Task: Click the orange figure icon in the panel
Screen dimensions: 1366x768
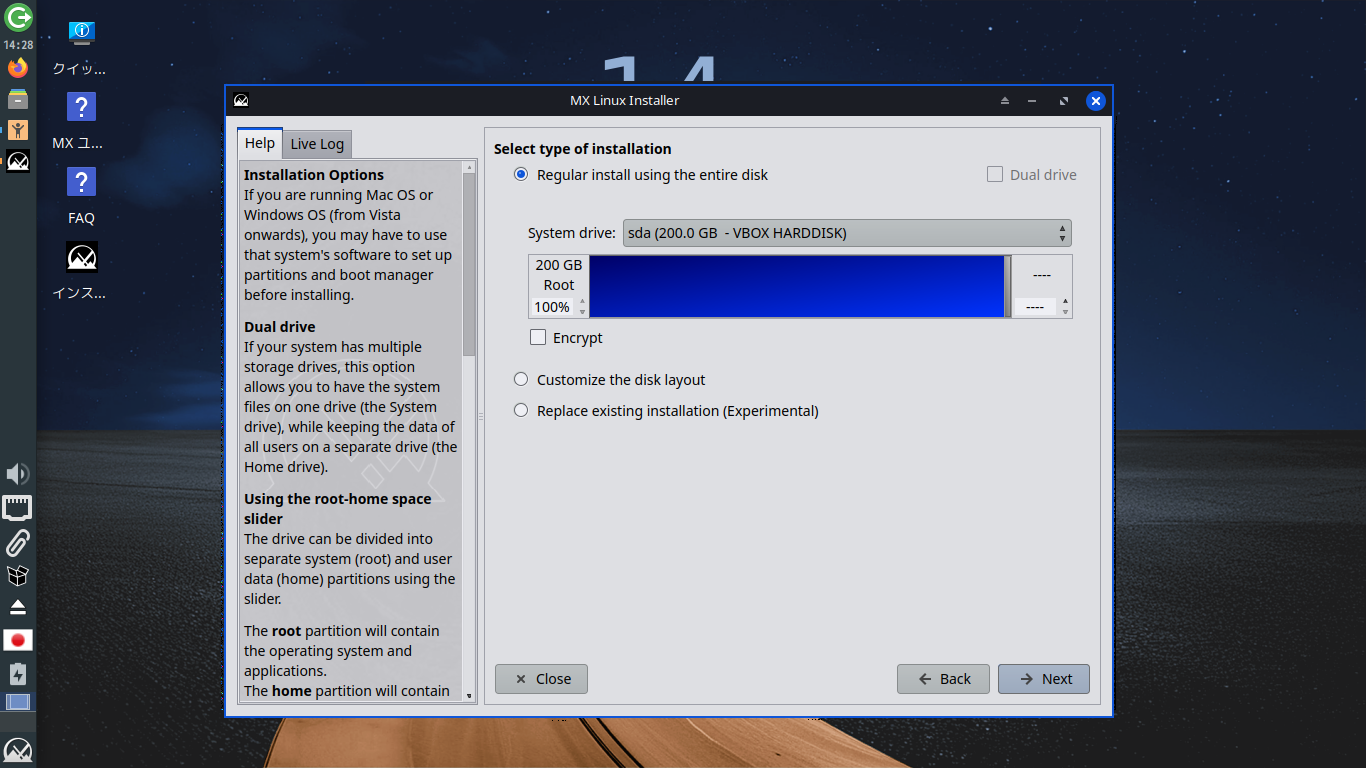Action: pos(18,130)
